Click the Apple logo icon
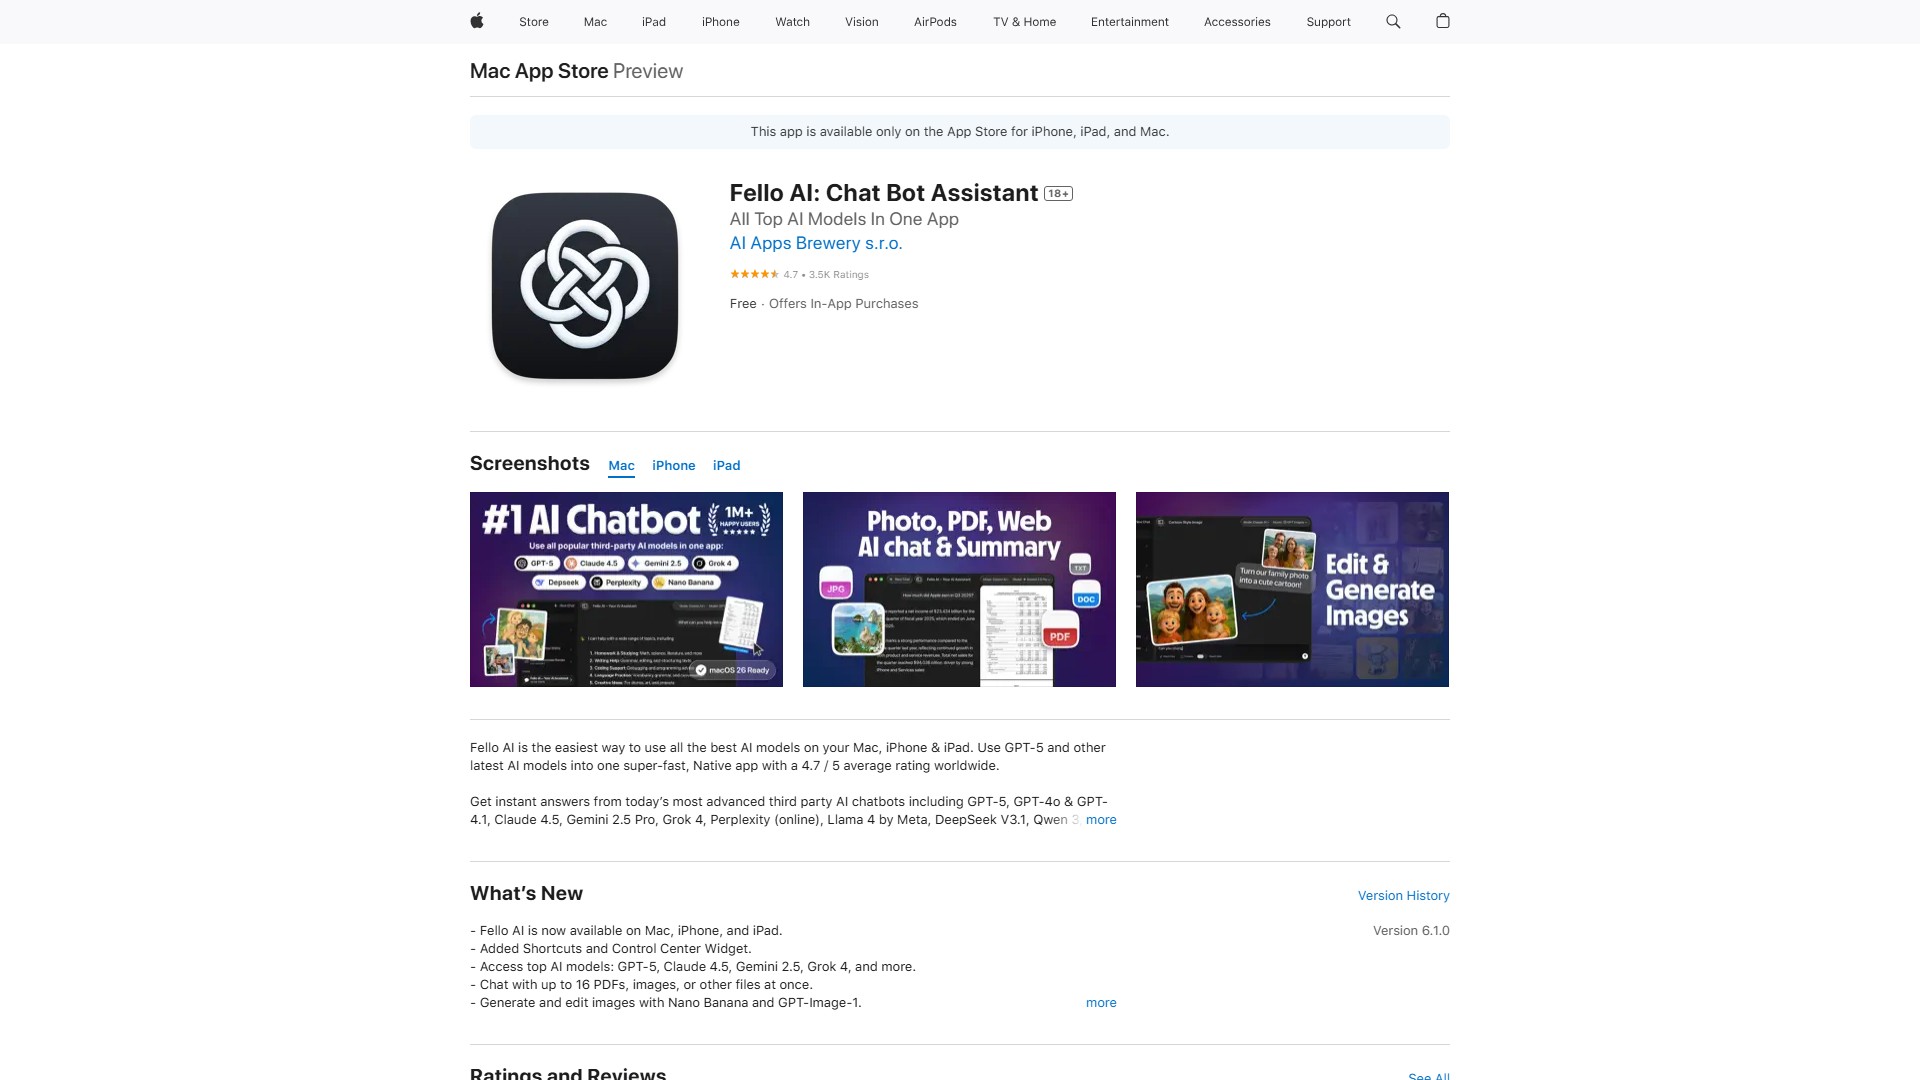 pyautogui.click(x=477, y=21)
